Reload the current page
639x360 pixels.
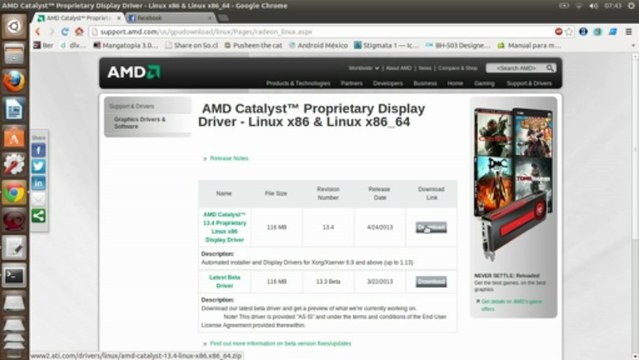click(x=65, y=31)
